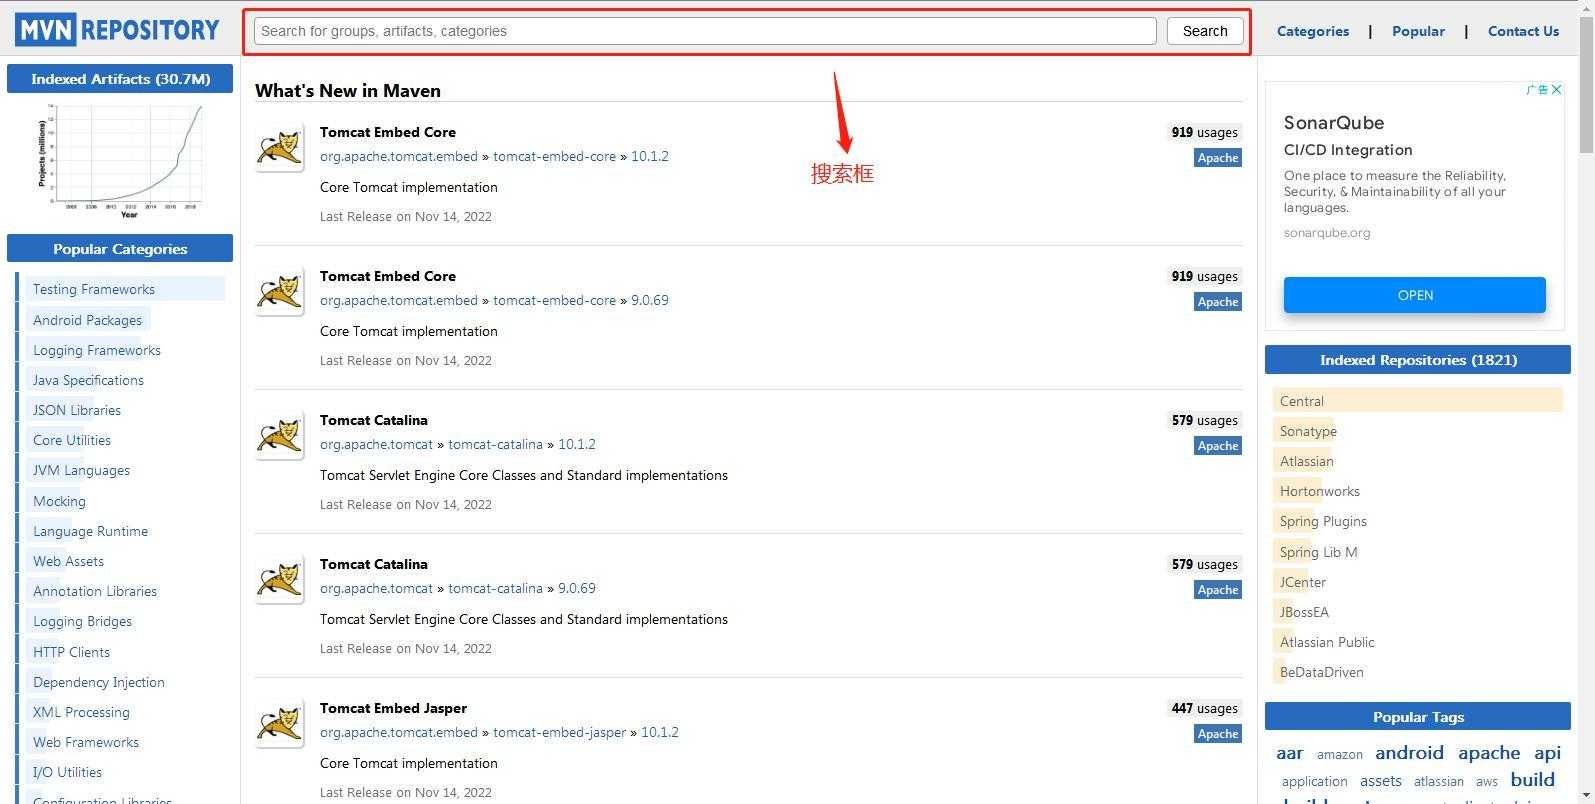
Task: Open the Atlassian Public repository
Action: pyautogui.click(x=1327, y=642)
